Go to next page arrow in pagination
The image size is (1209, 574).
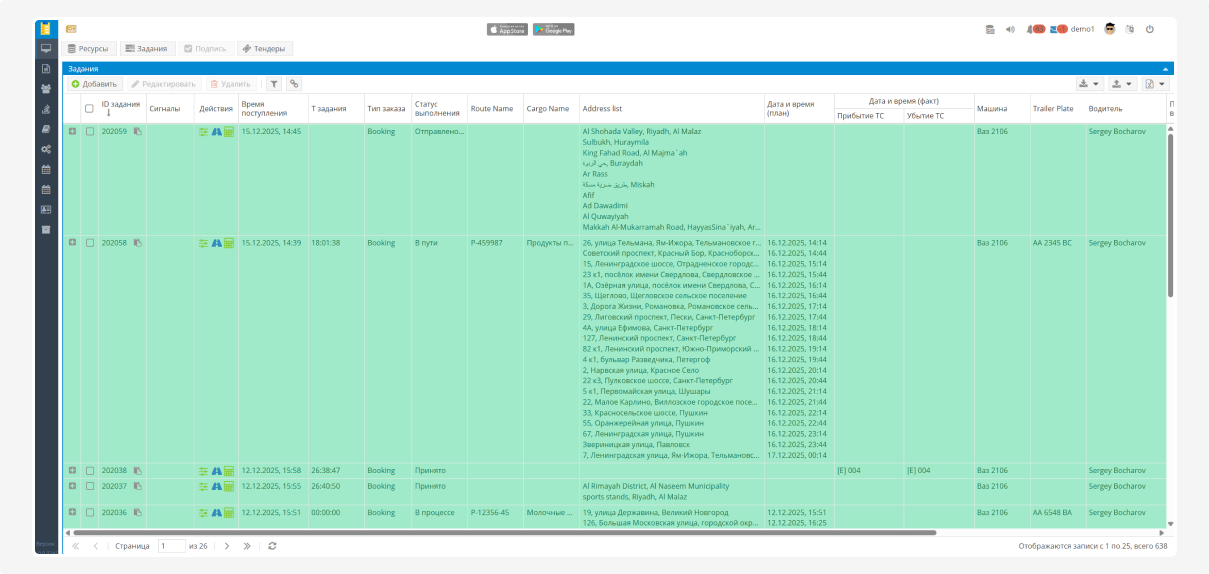(x=227, y=546)
